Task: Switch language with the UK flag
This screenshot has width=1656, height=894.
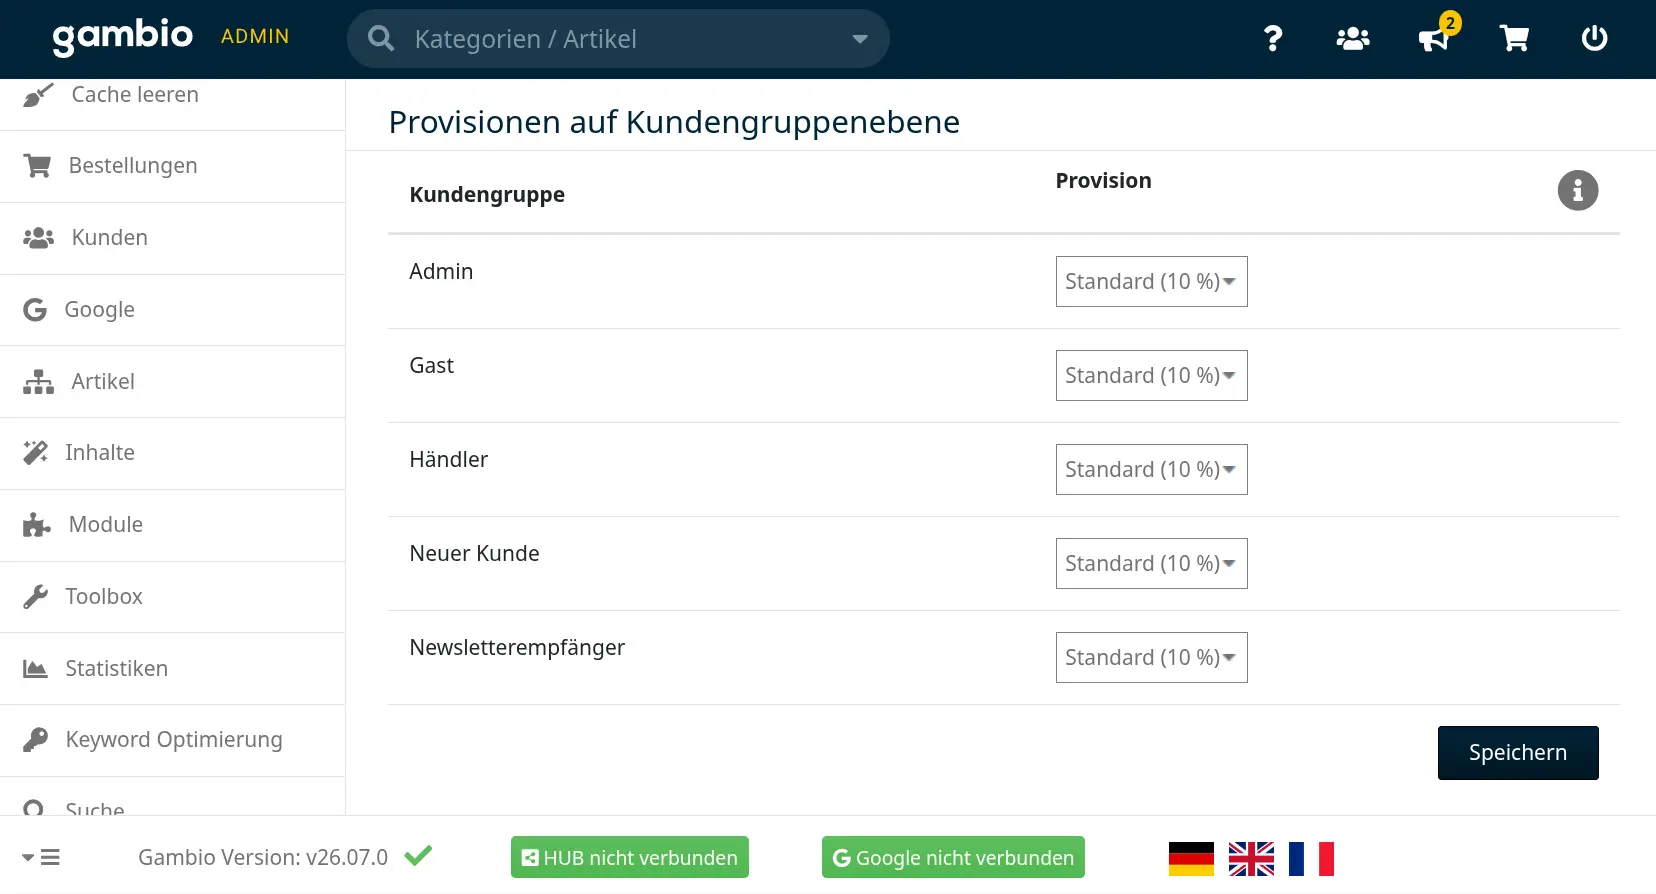Action: (x=1251, y=859)
